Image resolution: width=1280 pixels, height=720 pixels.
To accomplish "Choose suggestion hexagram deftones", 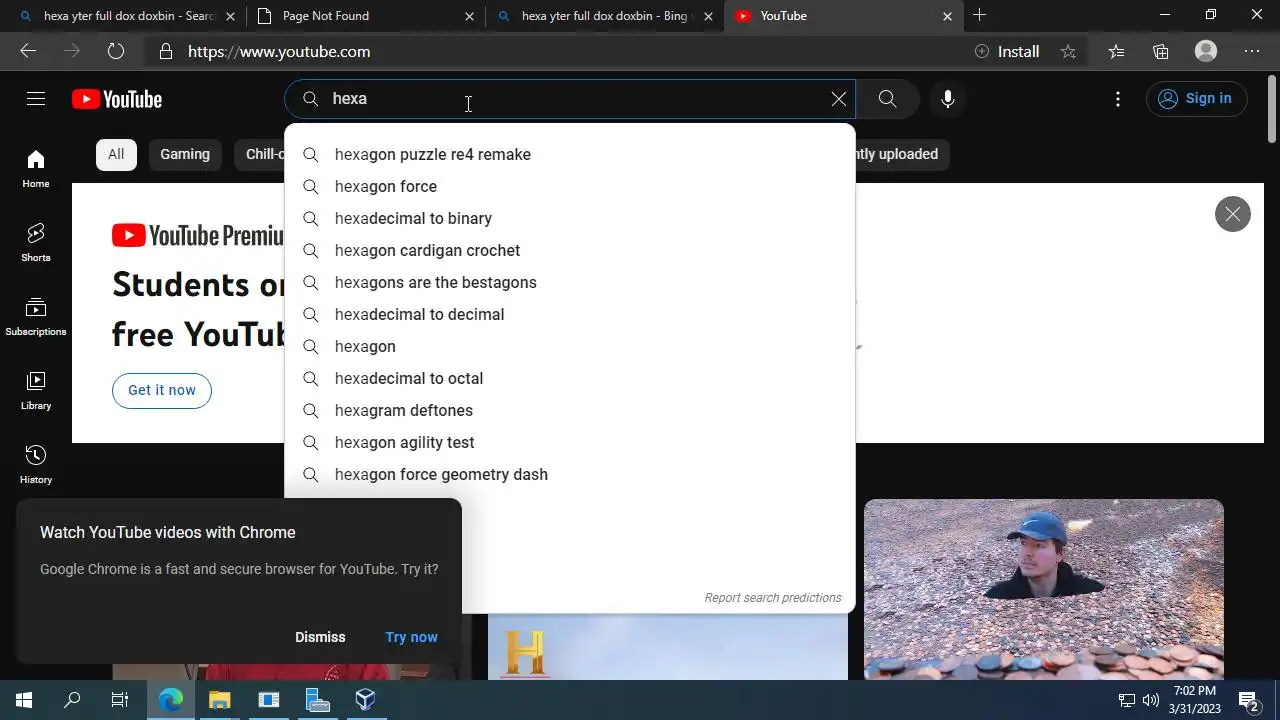I will (x=570, y=410).
